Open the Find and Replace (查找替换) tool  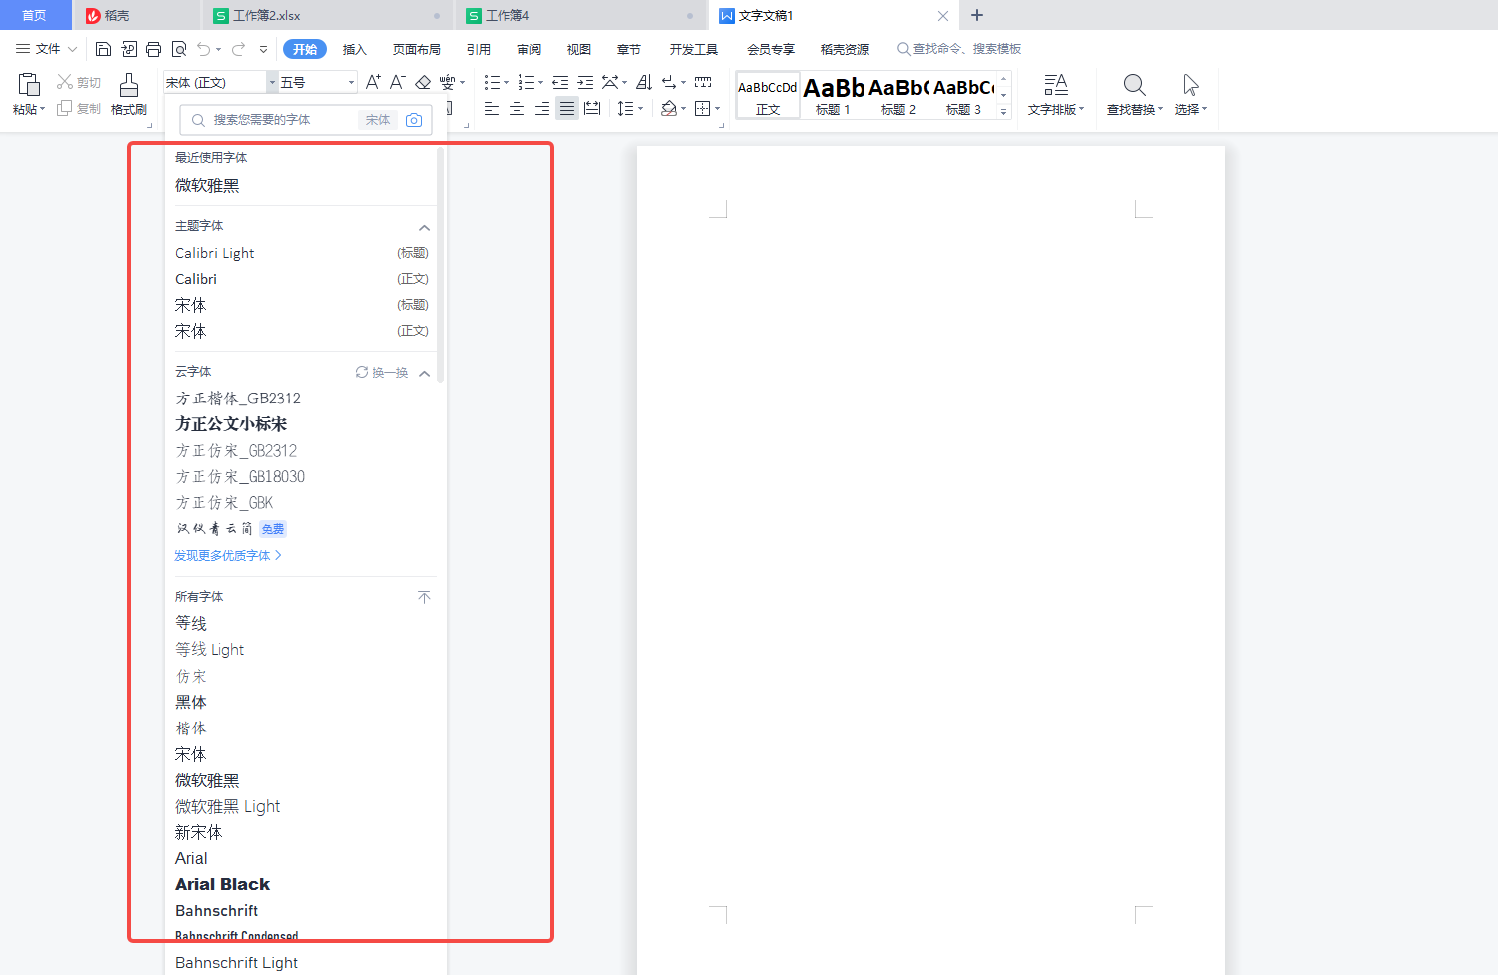click(1134, 94)
